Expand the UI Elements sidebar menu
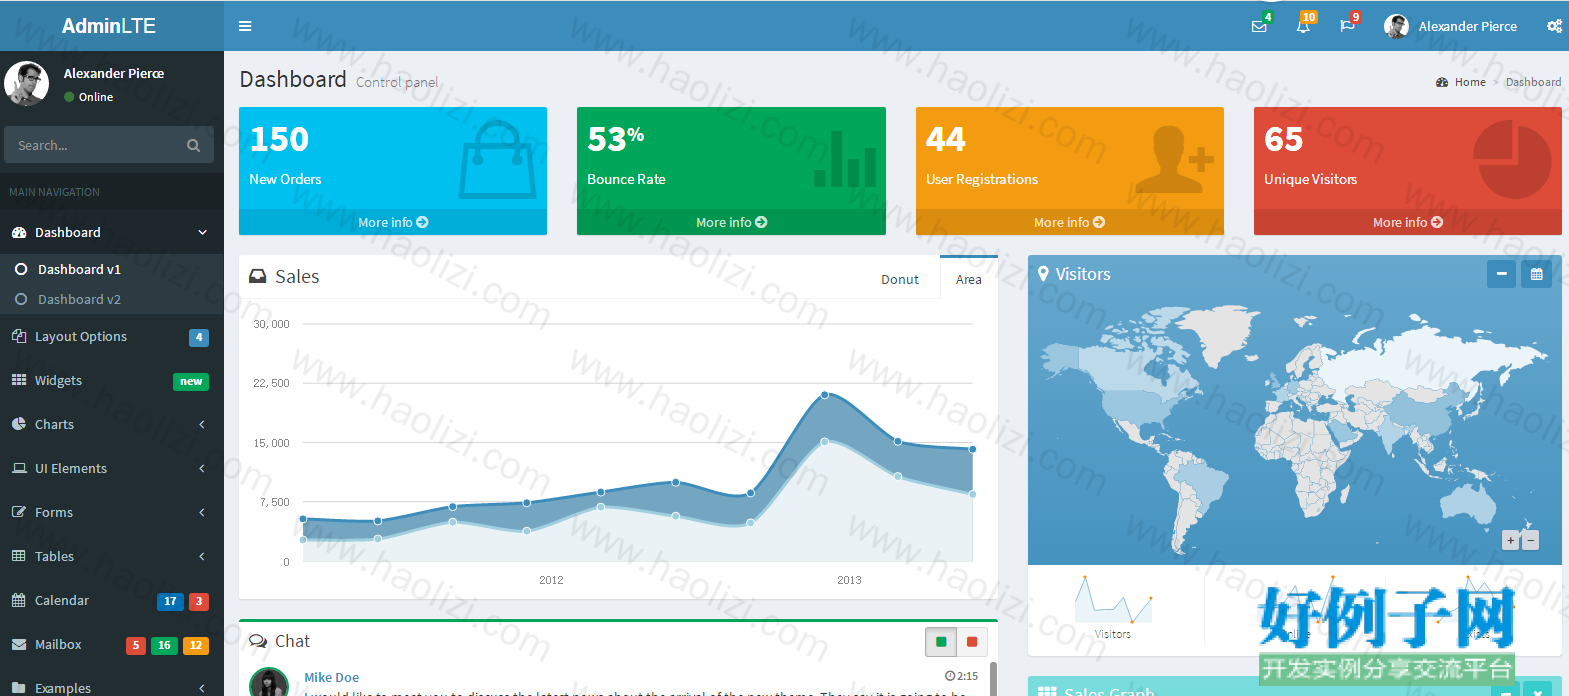 click(111, 468)
